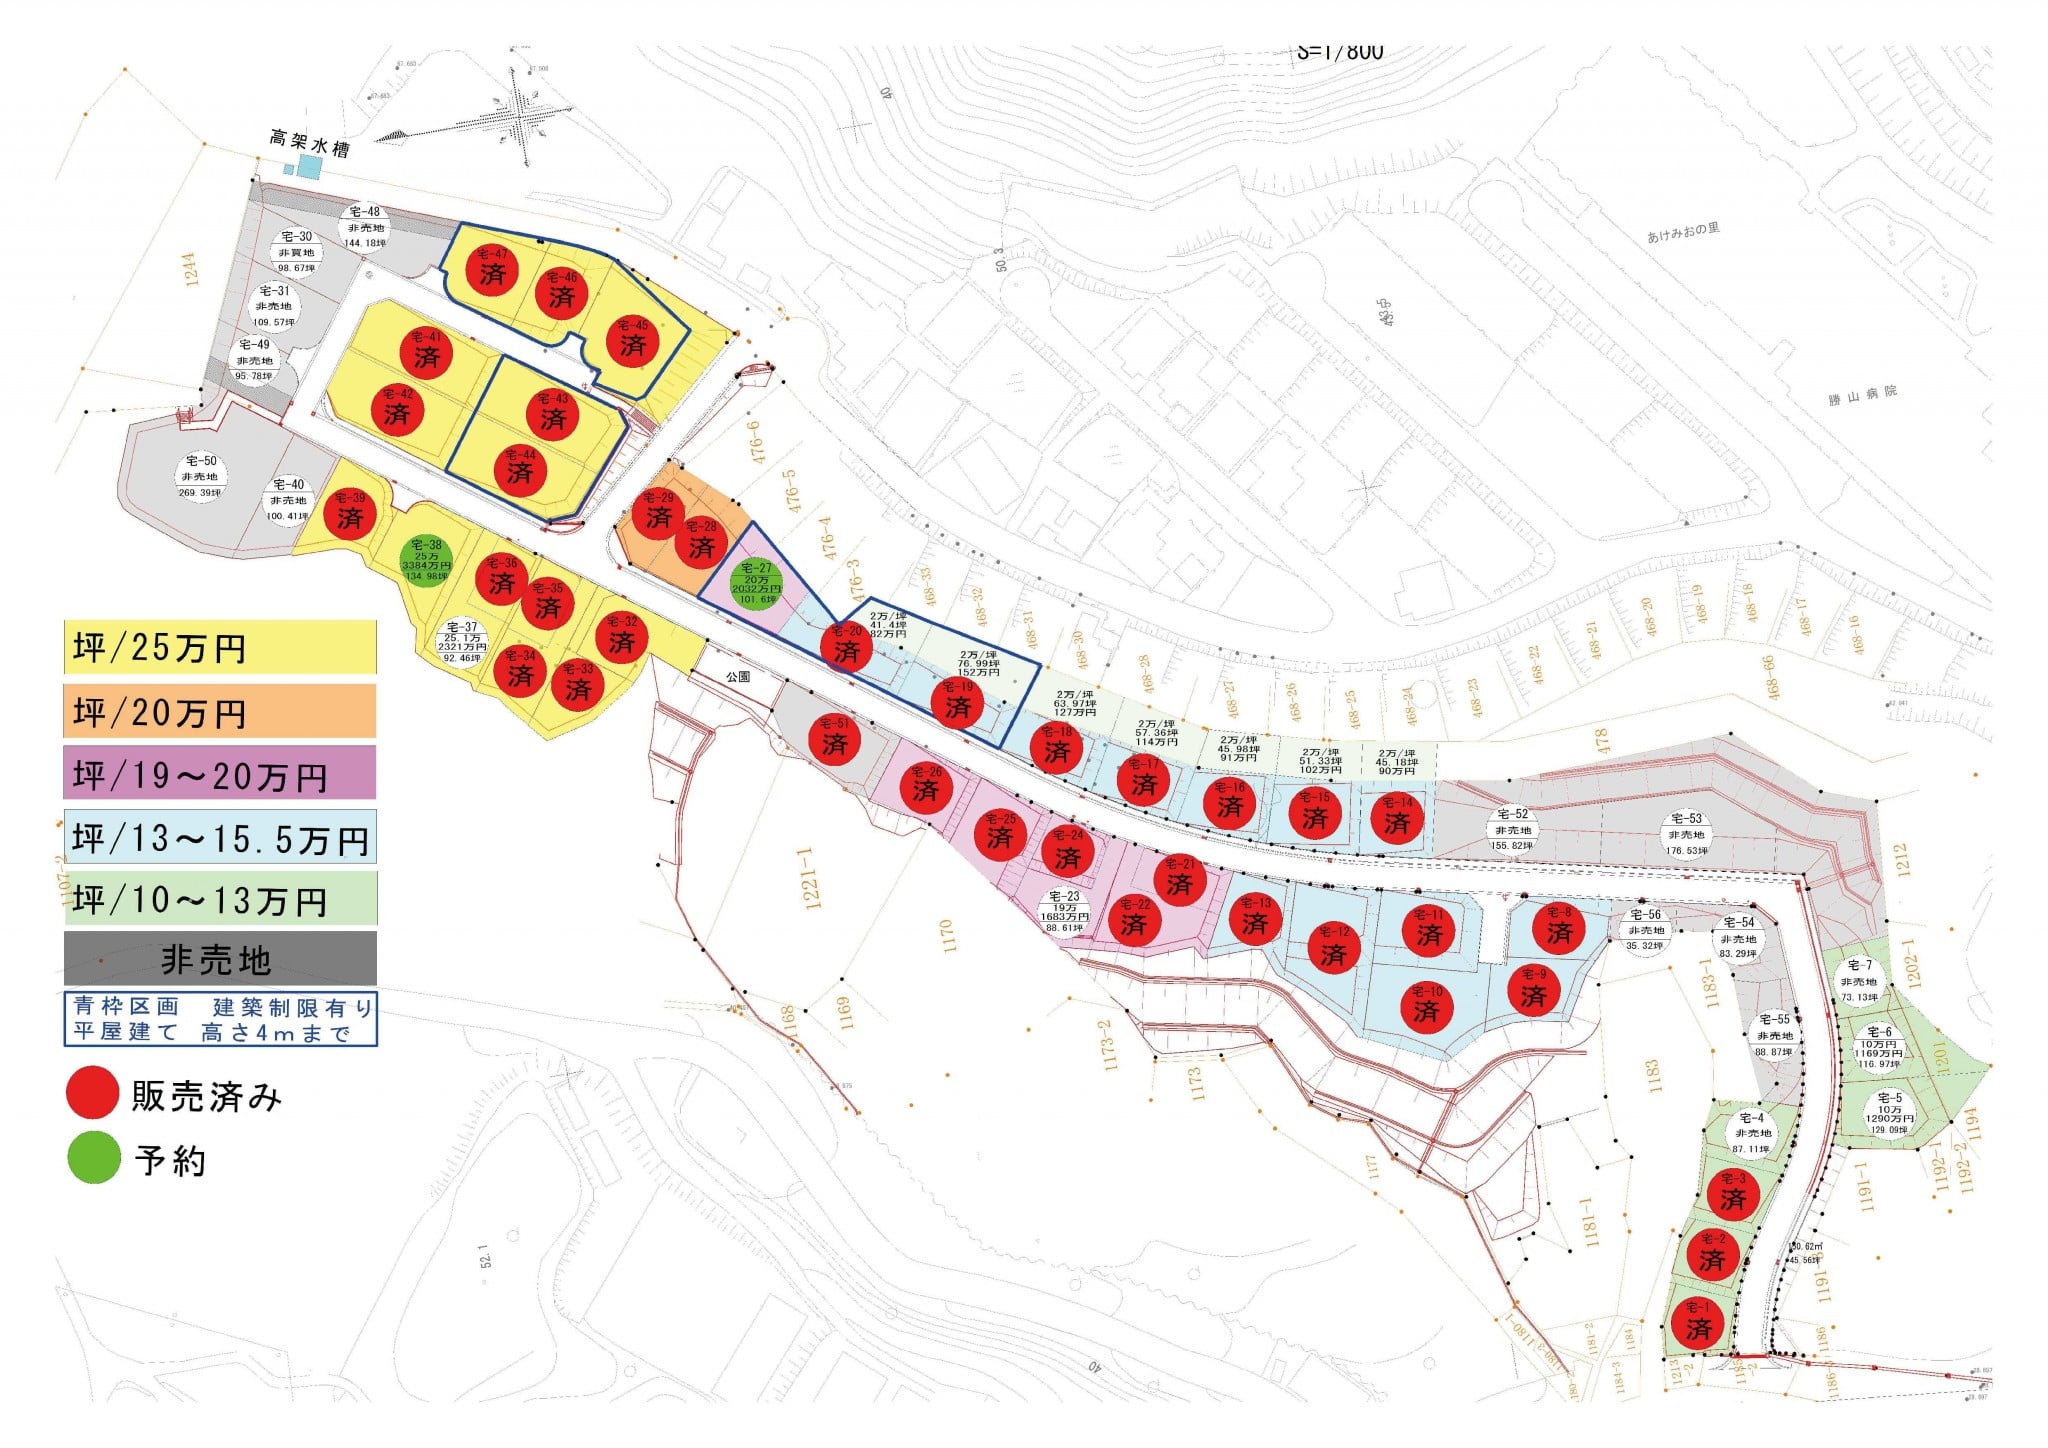Select the red sold marker on lot 宅-47
This screenshot has width=2048, height=1448.
[x=491, y=268]
